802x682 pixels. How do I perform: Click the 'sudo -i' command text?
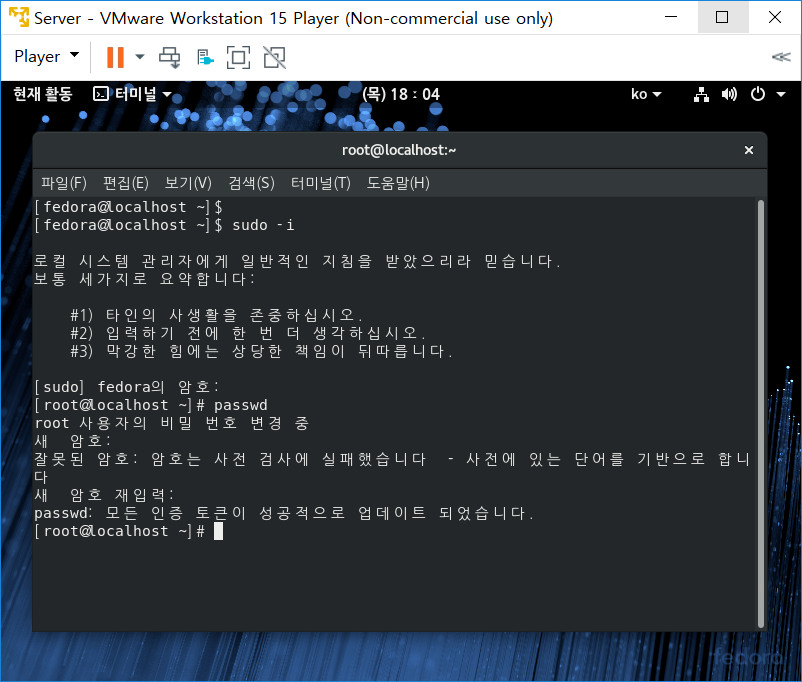pyautogui.click(x=263, y=225)
